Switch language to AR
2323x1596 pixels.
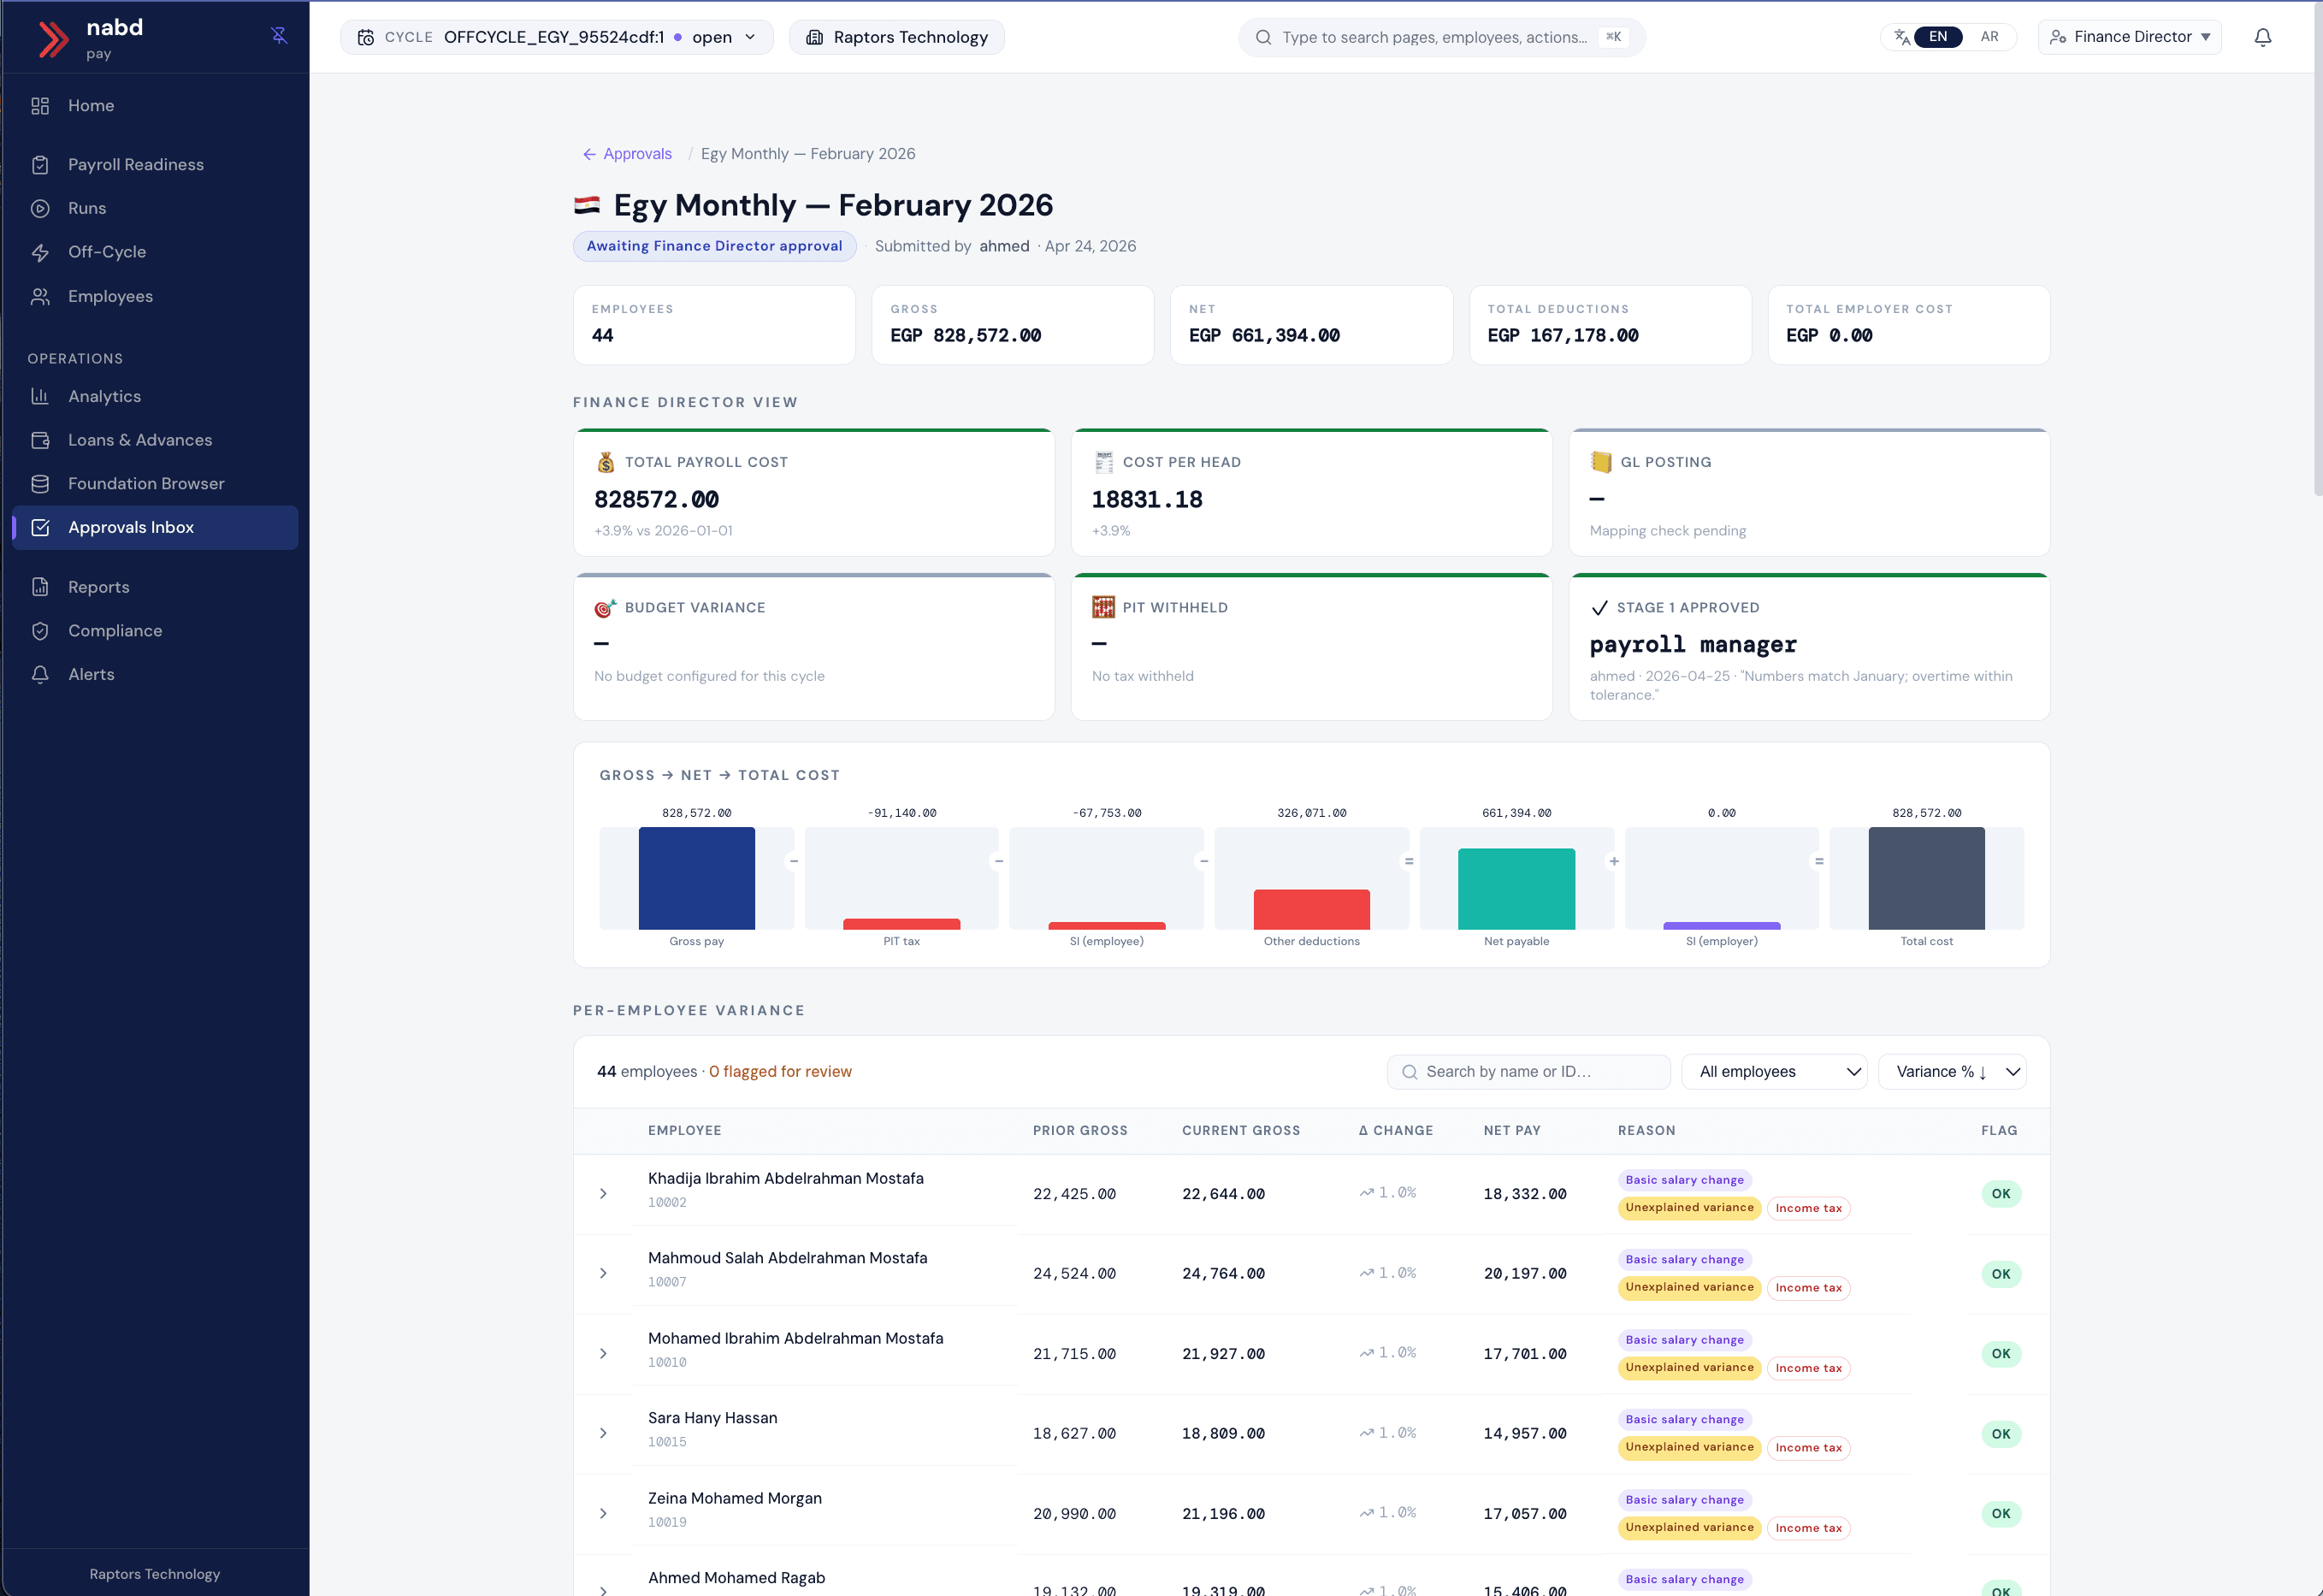tap(1989, 37)
